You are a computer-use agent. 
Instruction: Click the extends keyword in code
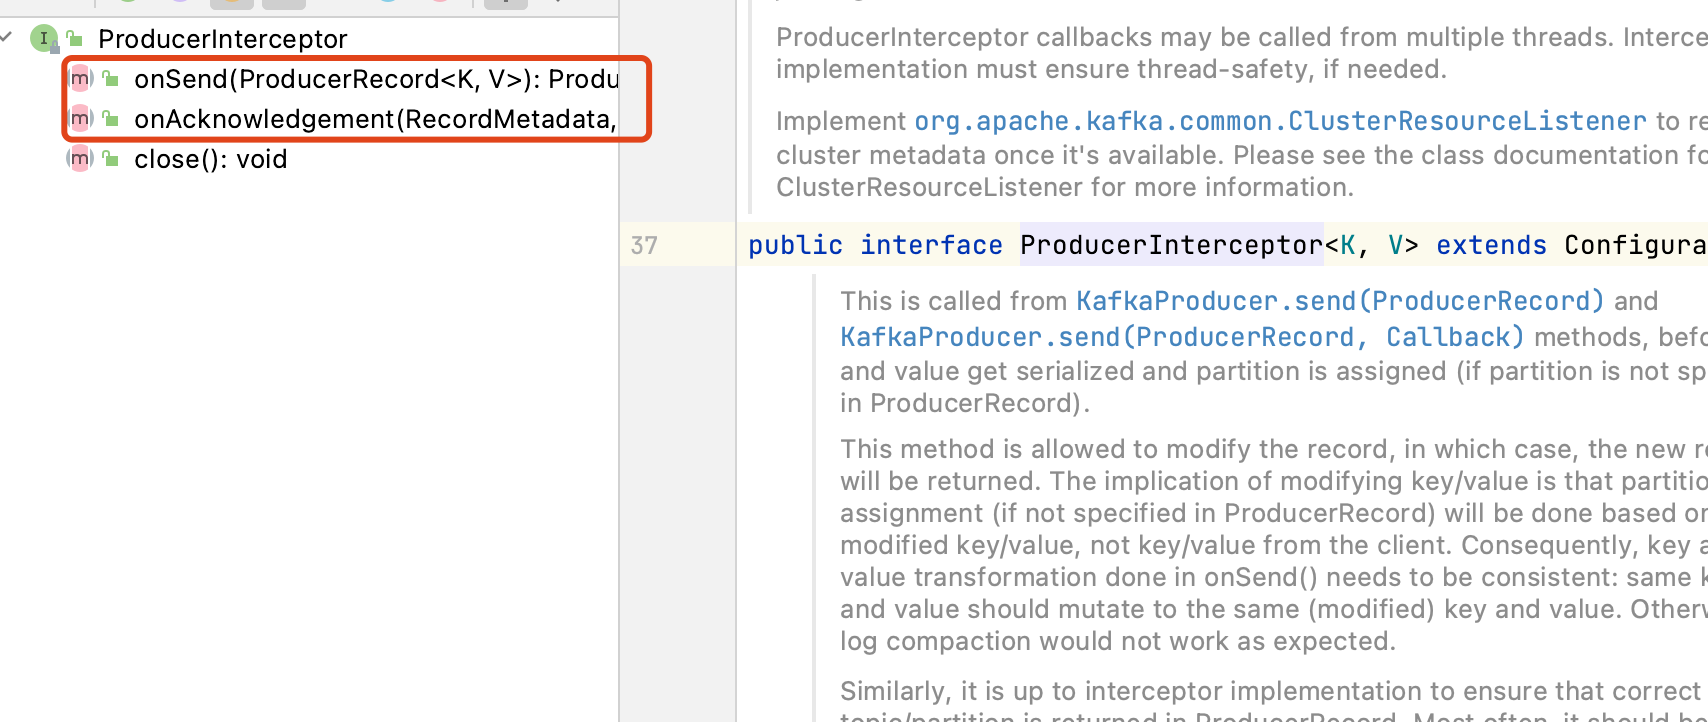[1491, 245]
